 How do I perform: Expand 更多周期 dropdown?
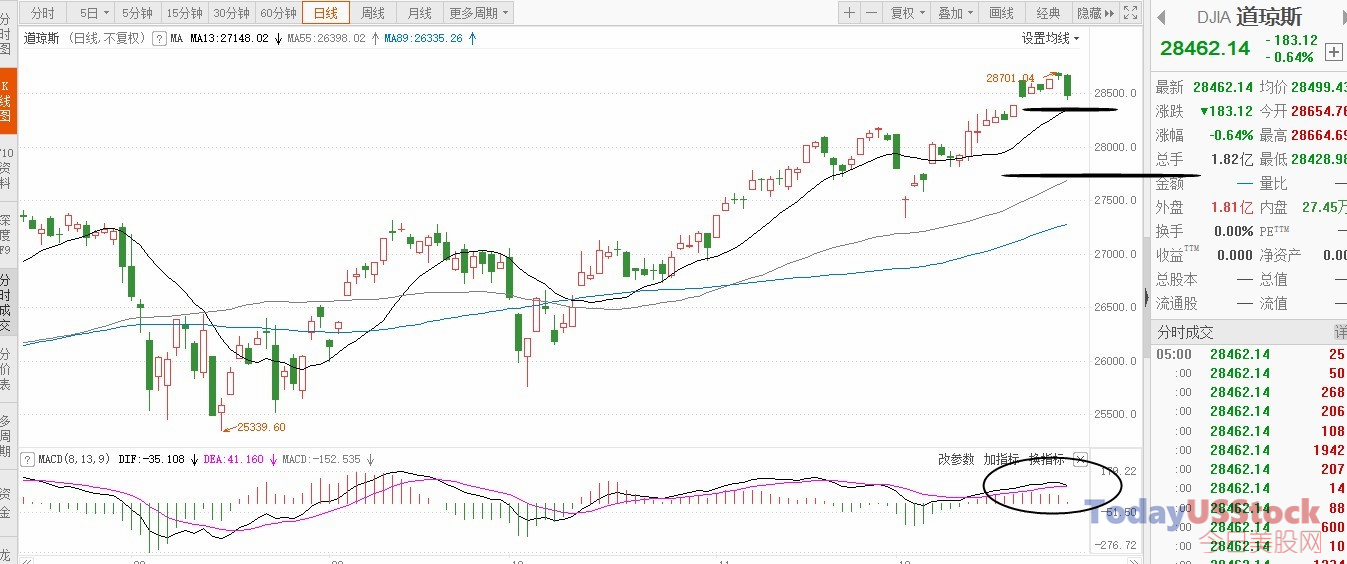tap(478, 13)
